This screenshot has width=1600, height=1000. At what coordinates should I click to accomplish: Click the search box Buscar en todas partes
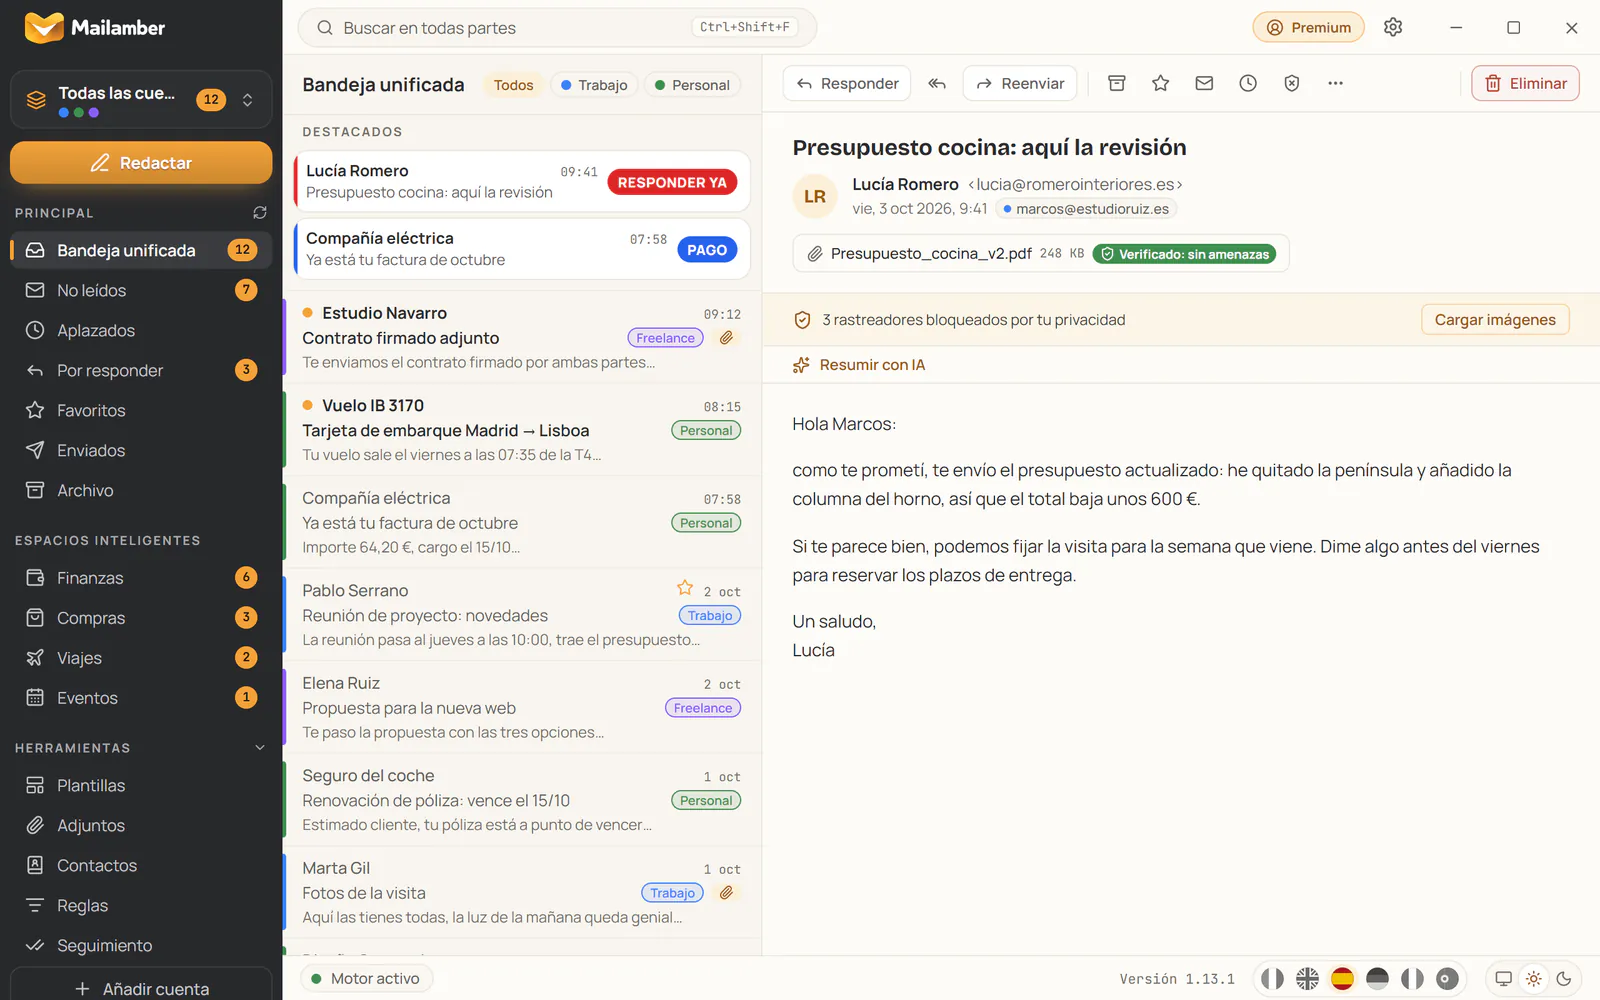(x=557, y=28)
